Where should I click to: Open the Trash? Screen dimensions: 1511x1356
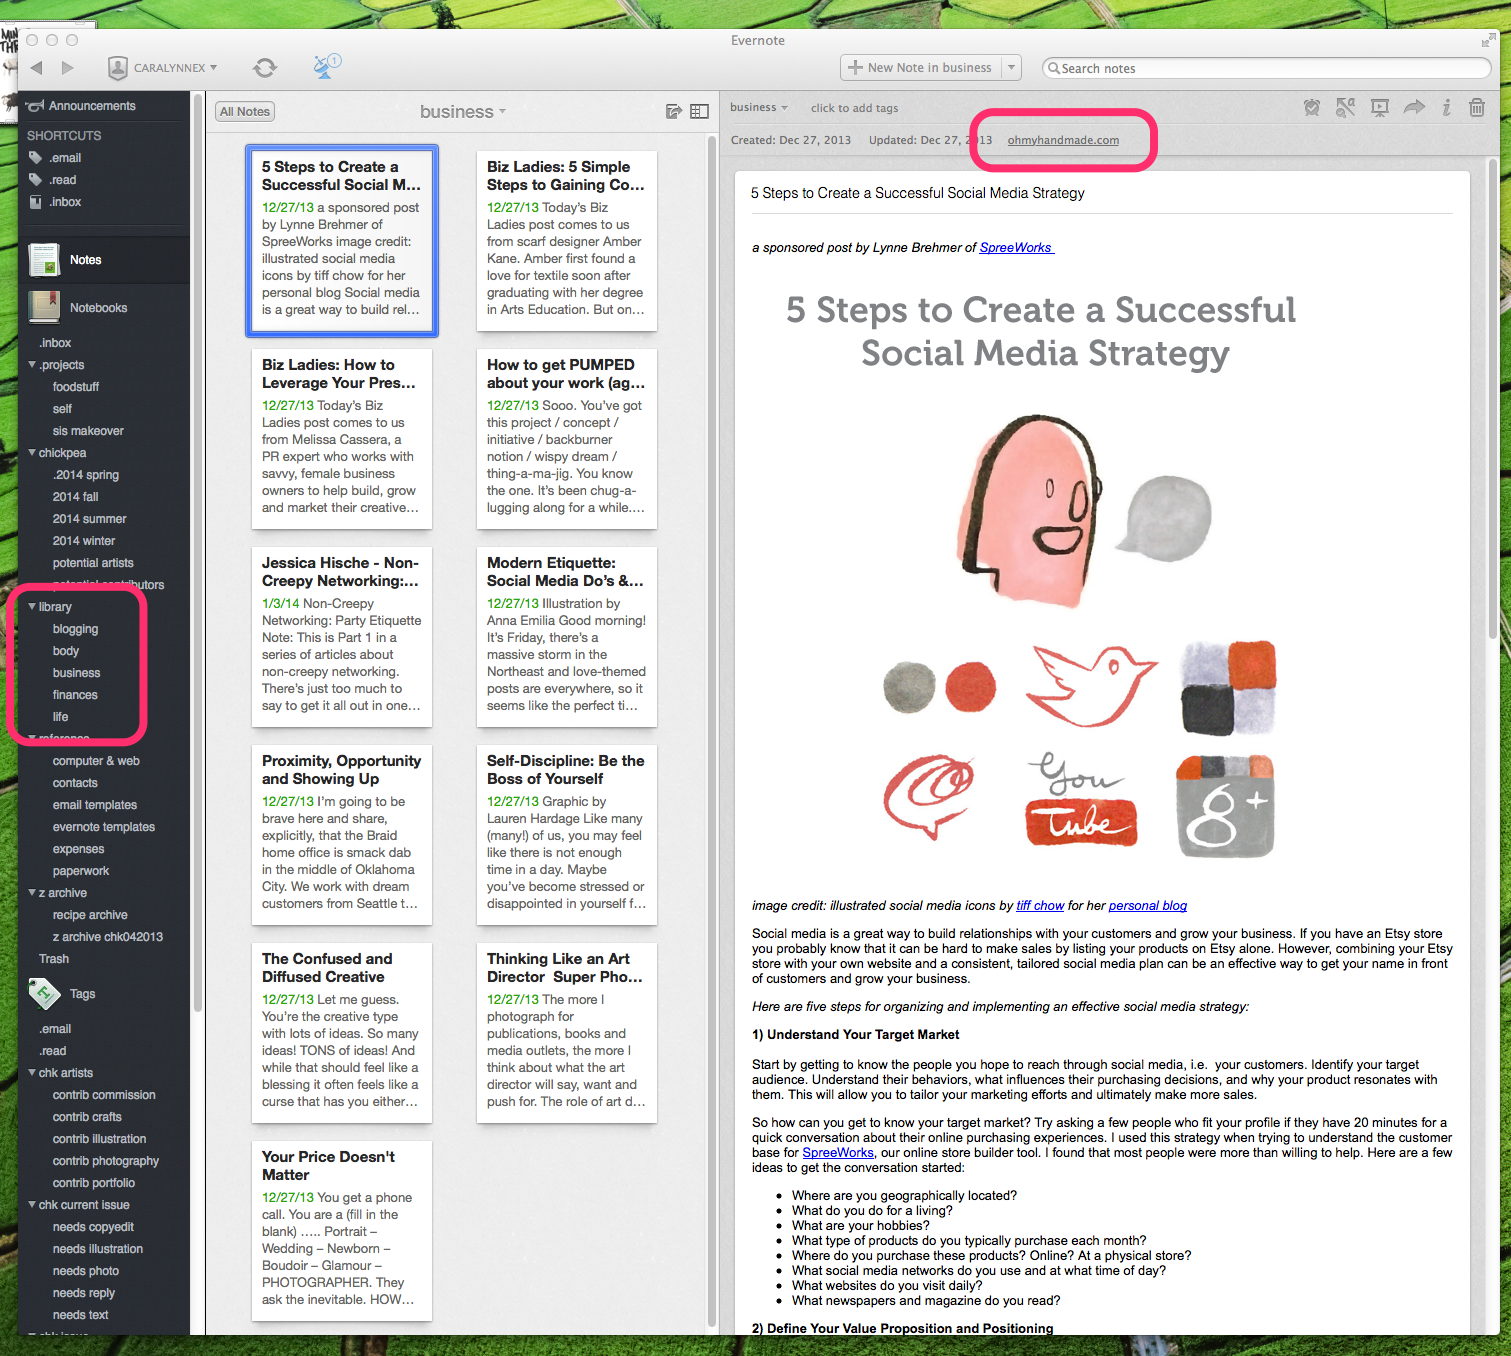(x=54, y=959)
